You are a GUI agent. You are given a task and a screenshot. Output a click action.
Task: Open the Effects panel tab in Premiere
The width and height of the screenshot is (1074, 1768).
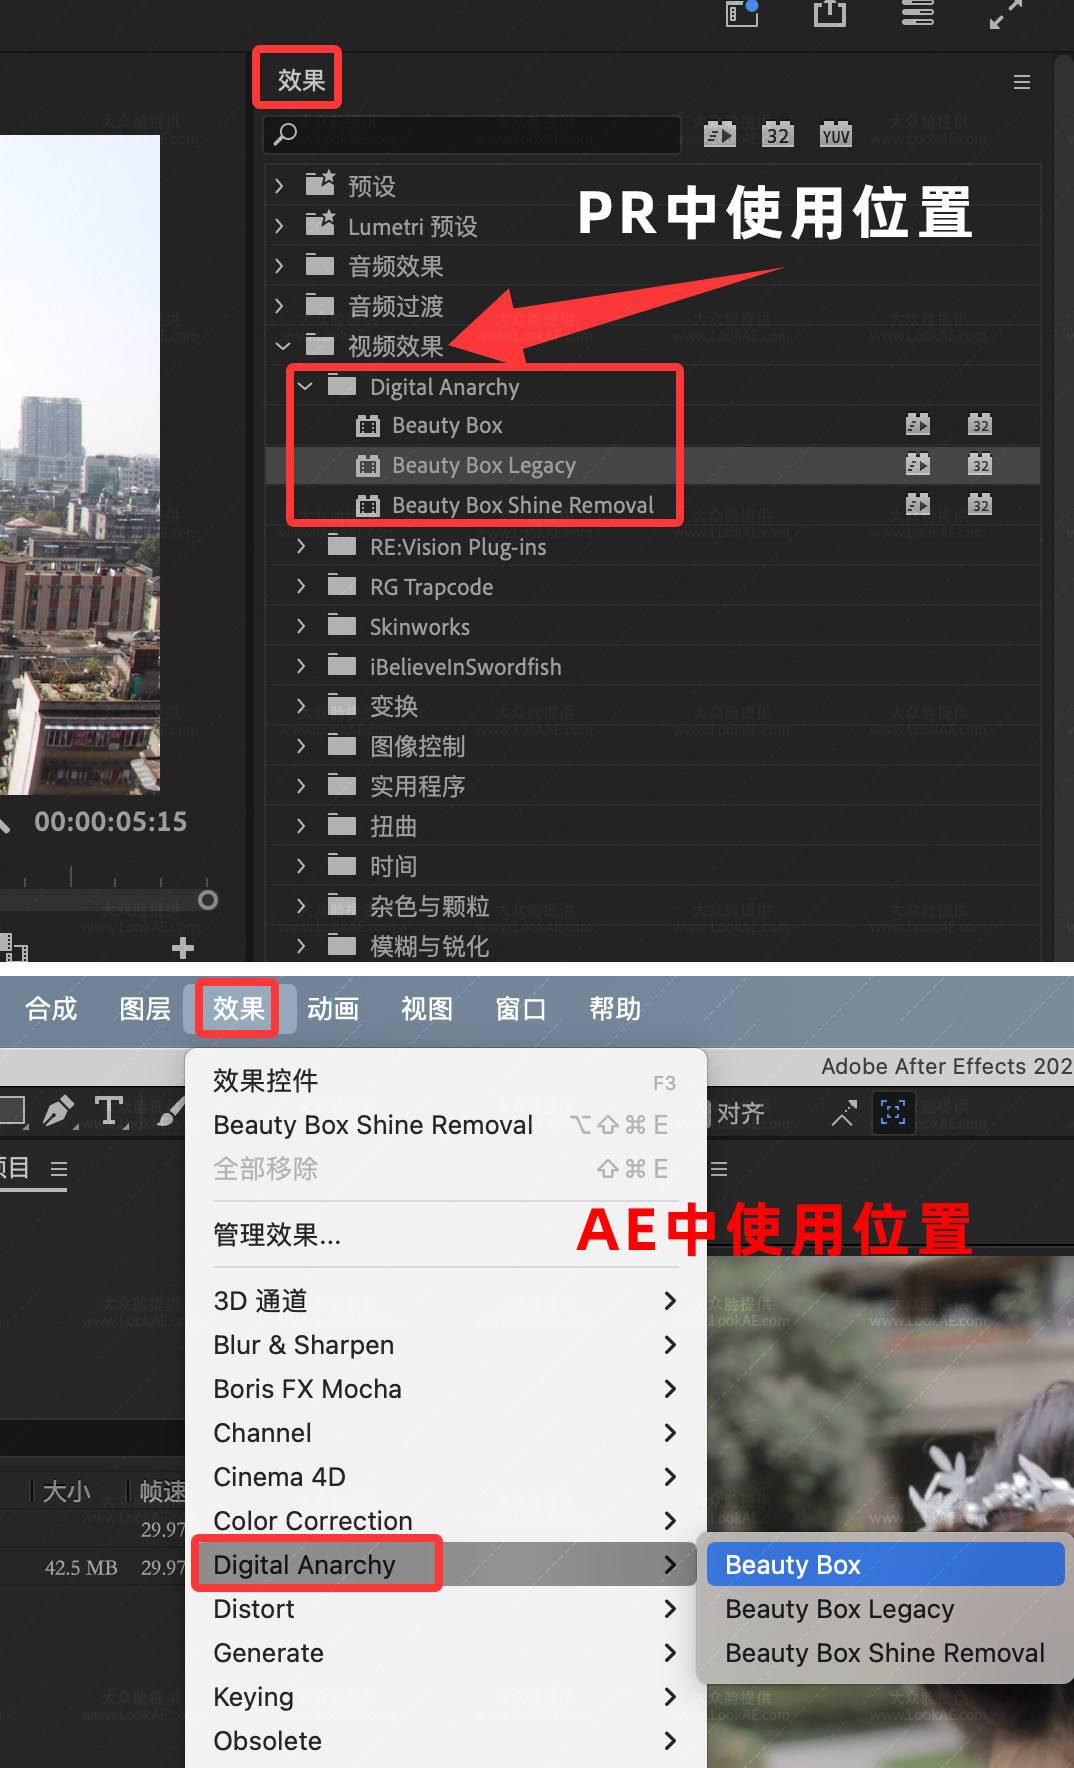point(301,79)
